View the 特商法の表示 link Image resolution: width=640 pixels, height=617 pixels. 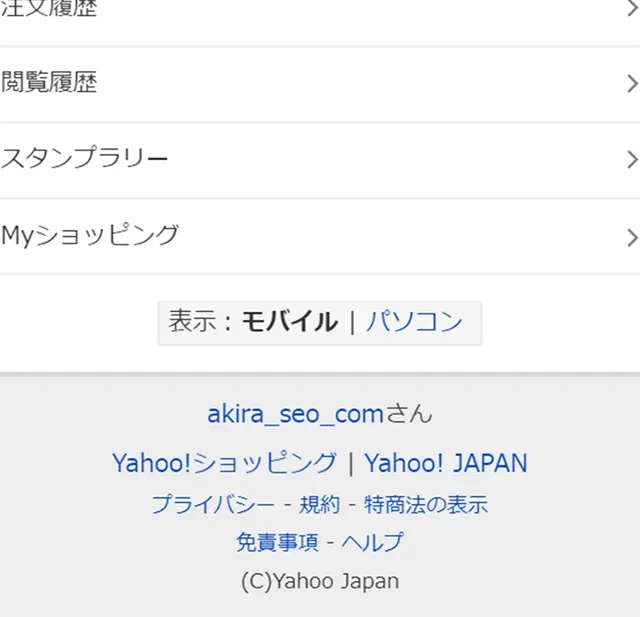tap(426, 504)
